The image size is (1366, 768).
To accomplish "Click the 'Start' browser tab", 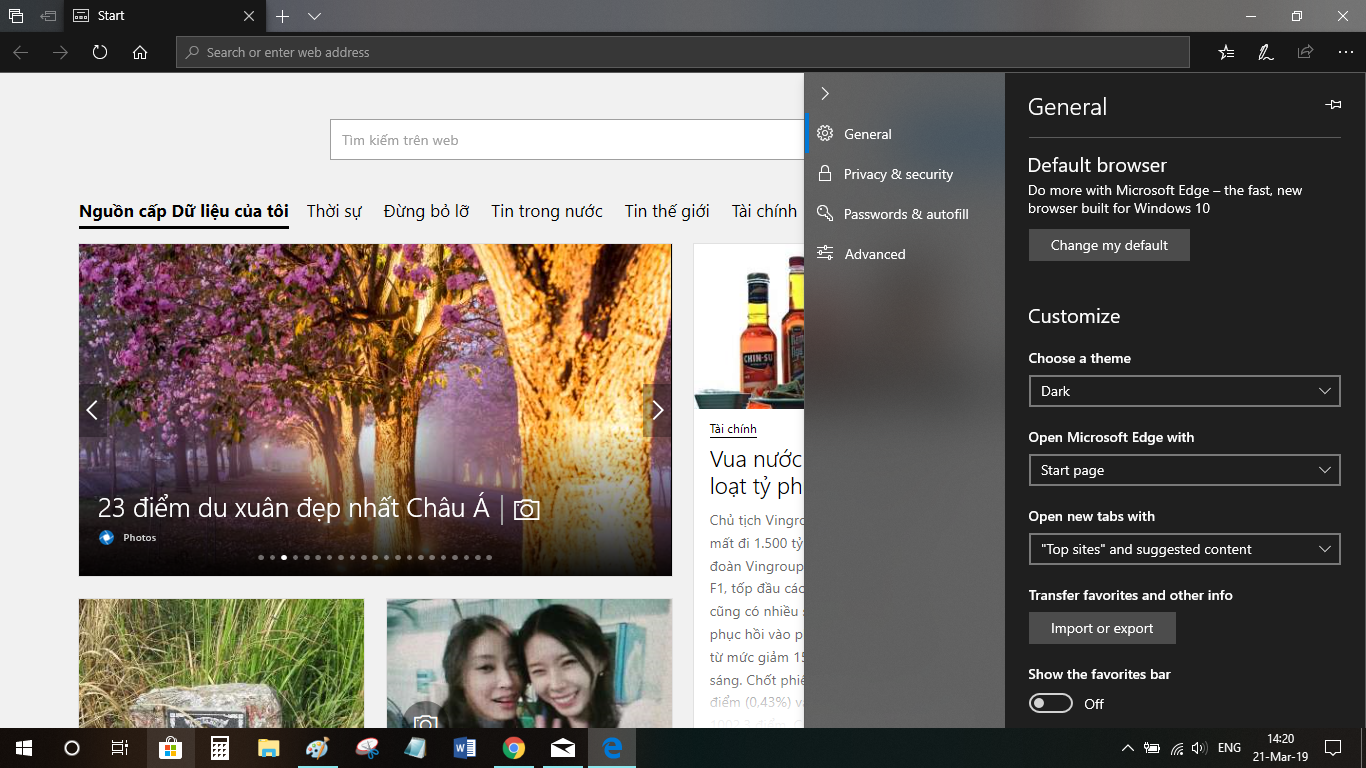I will [166, 16].
